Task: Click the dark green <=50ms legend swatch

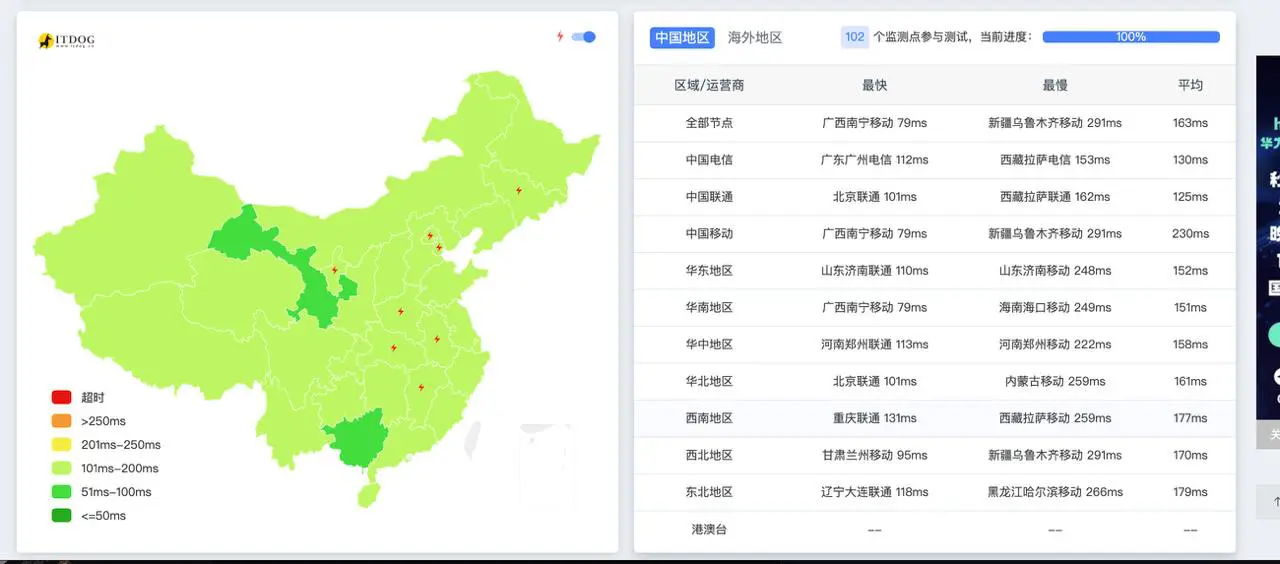Action: (61, 516)
